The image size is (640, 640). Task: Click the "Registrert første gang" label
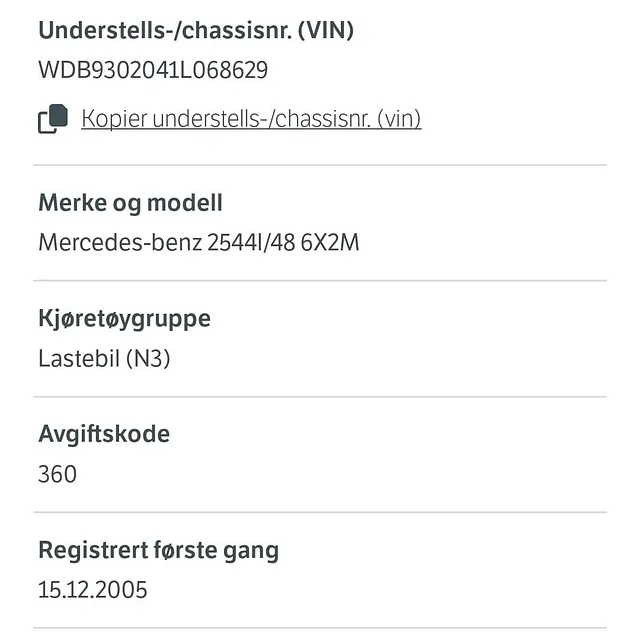tap(158, 550)
